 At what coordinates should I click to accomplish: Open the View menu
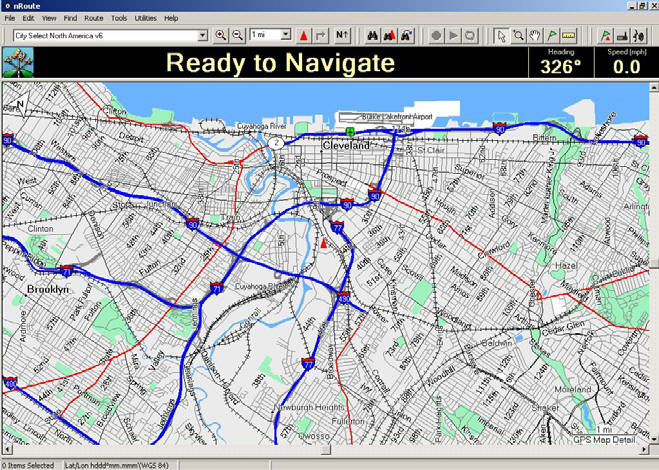coord(49,18)
